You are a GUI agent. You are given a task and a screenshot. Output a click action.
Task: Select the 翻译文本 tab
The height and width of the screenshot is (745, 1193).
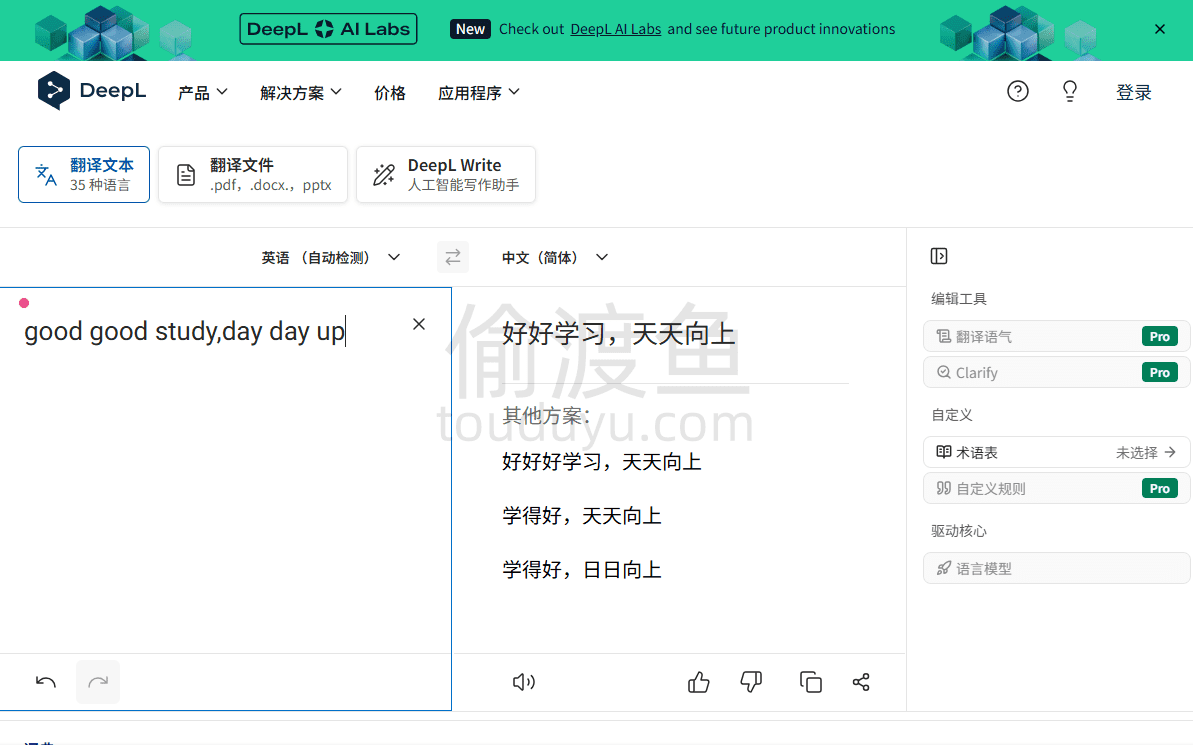84,174
